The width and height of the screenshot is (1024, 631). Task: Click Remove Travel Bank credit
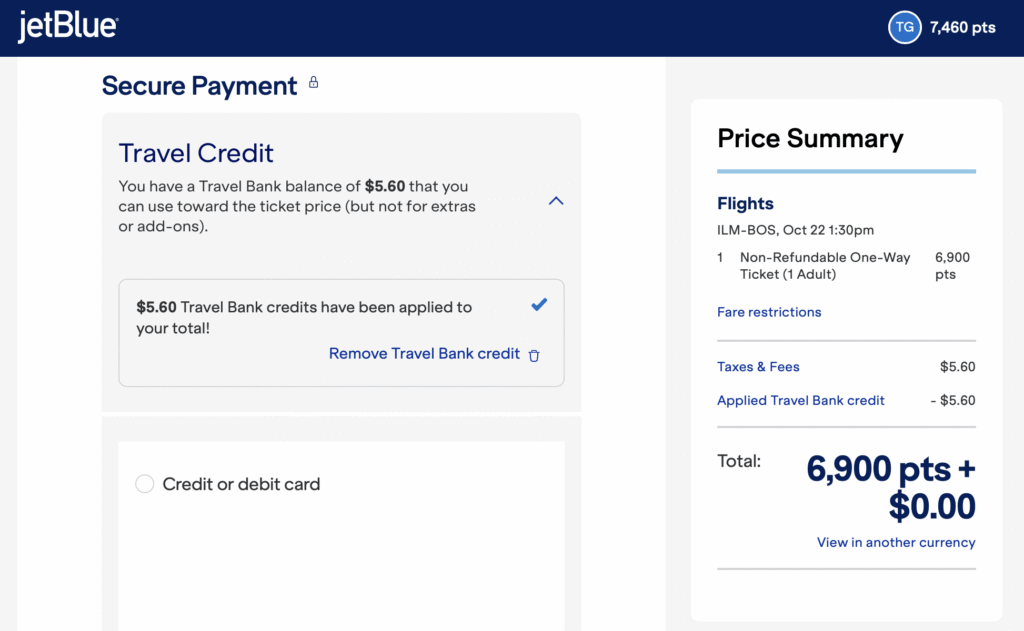click(424, 353)
